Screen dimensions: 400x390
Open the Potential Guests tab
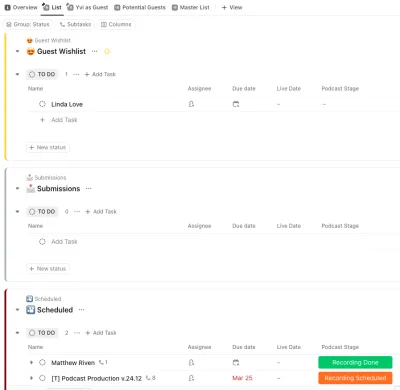tap(140, 7)
